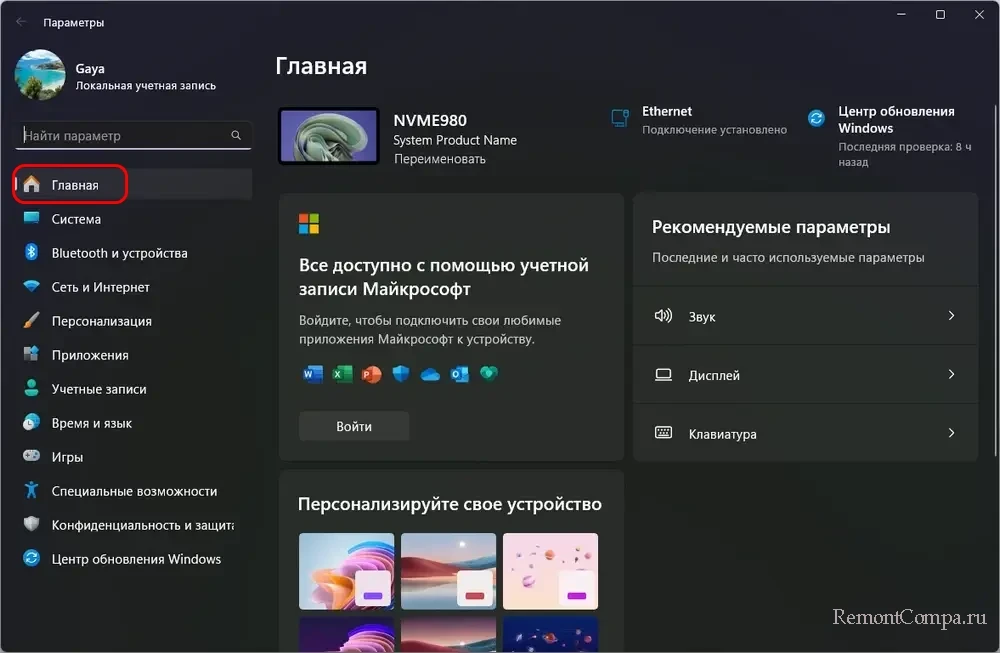Click the Ethernet network icon
Screen dimensions: 1000x653
point(620,119)
